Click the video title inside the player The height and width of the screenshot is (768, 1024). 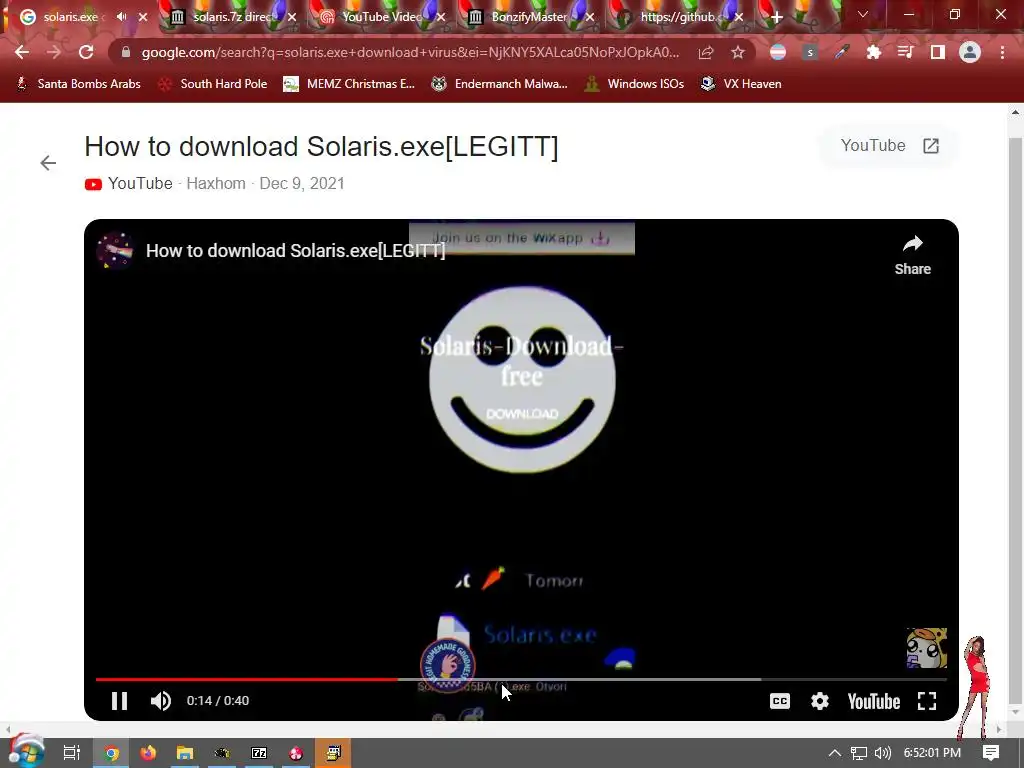tap(295, 251)
